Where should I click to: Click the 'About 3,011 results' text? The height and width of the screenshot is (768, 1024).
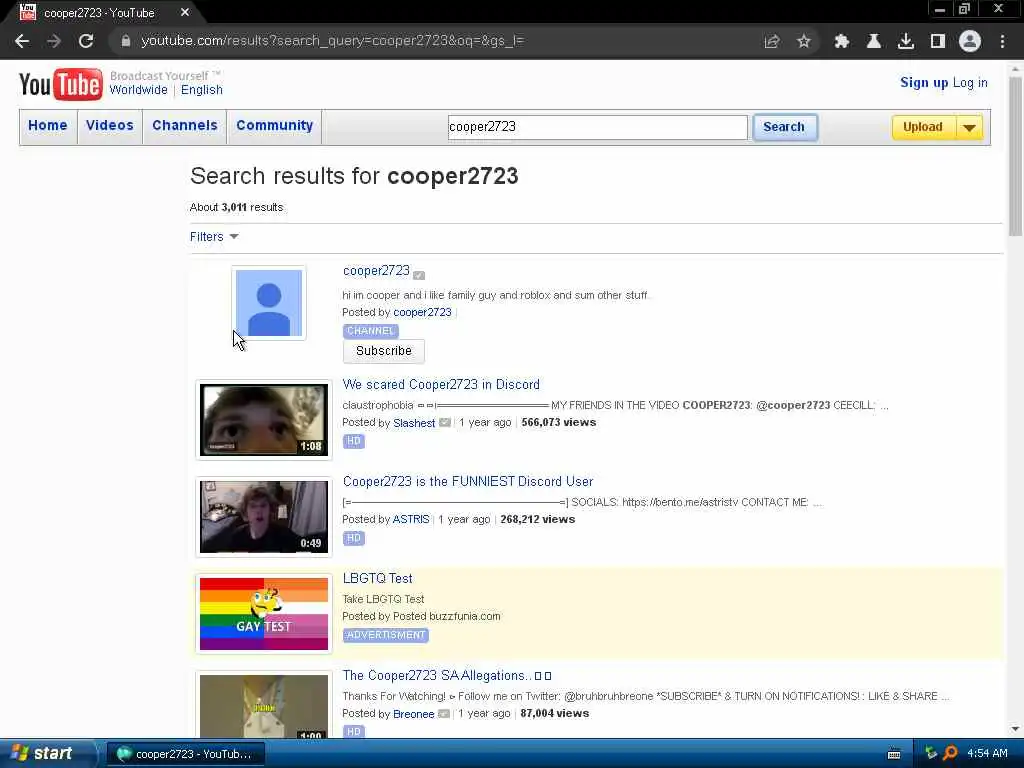(236, 207)
